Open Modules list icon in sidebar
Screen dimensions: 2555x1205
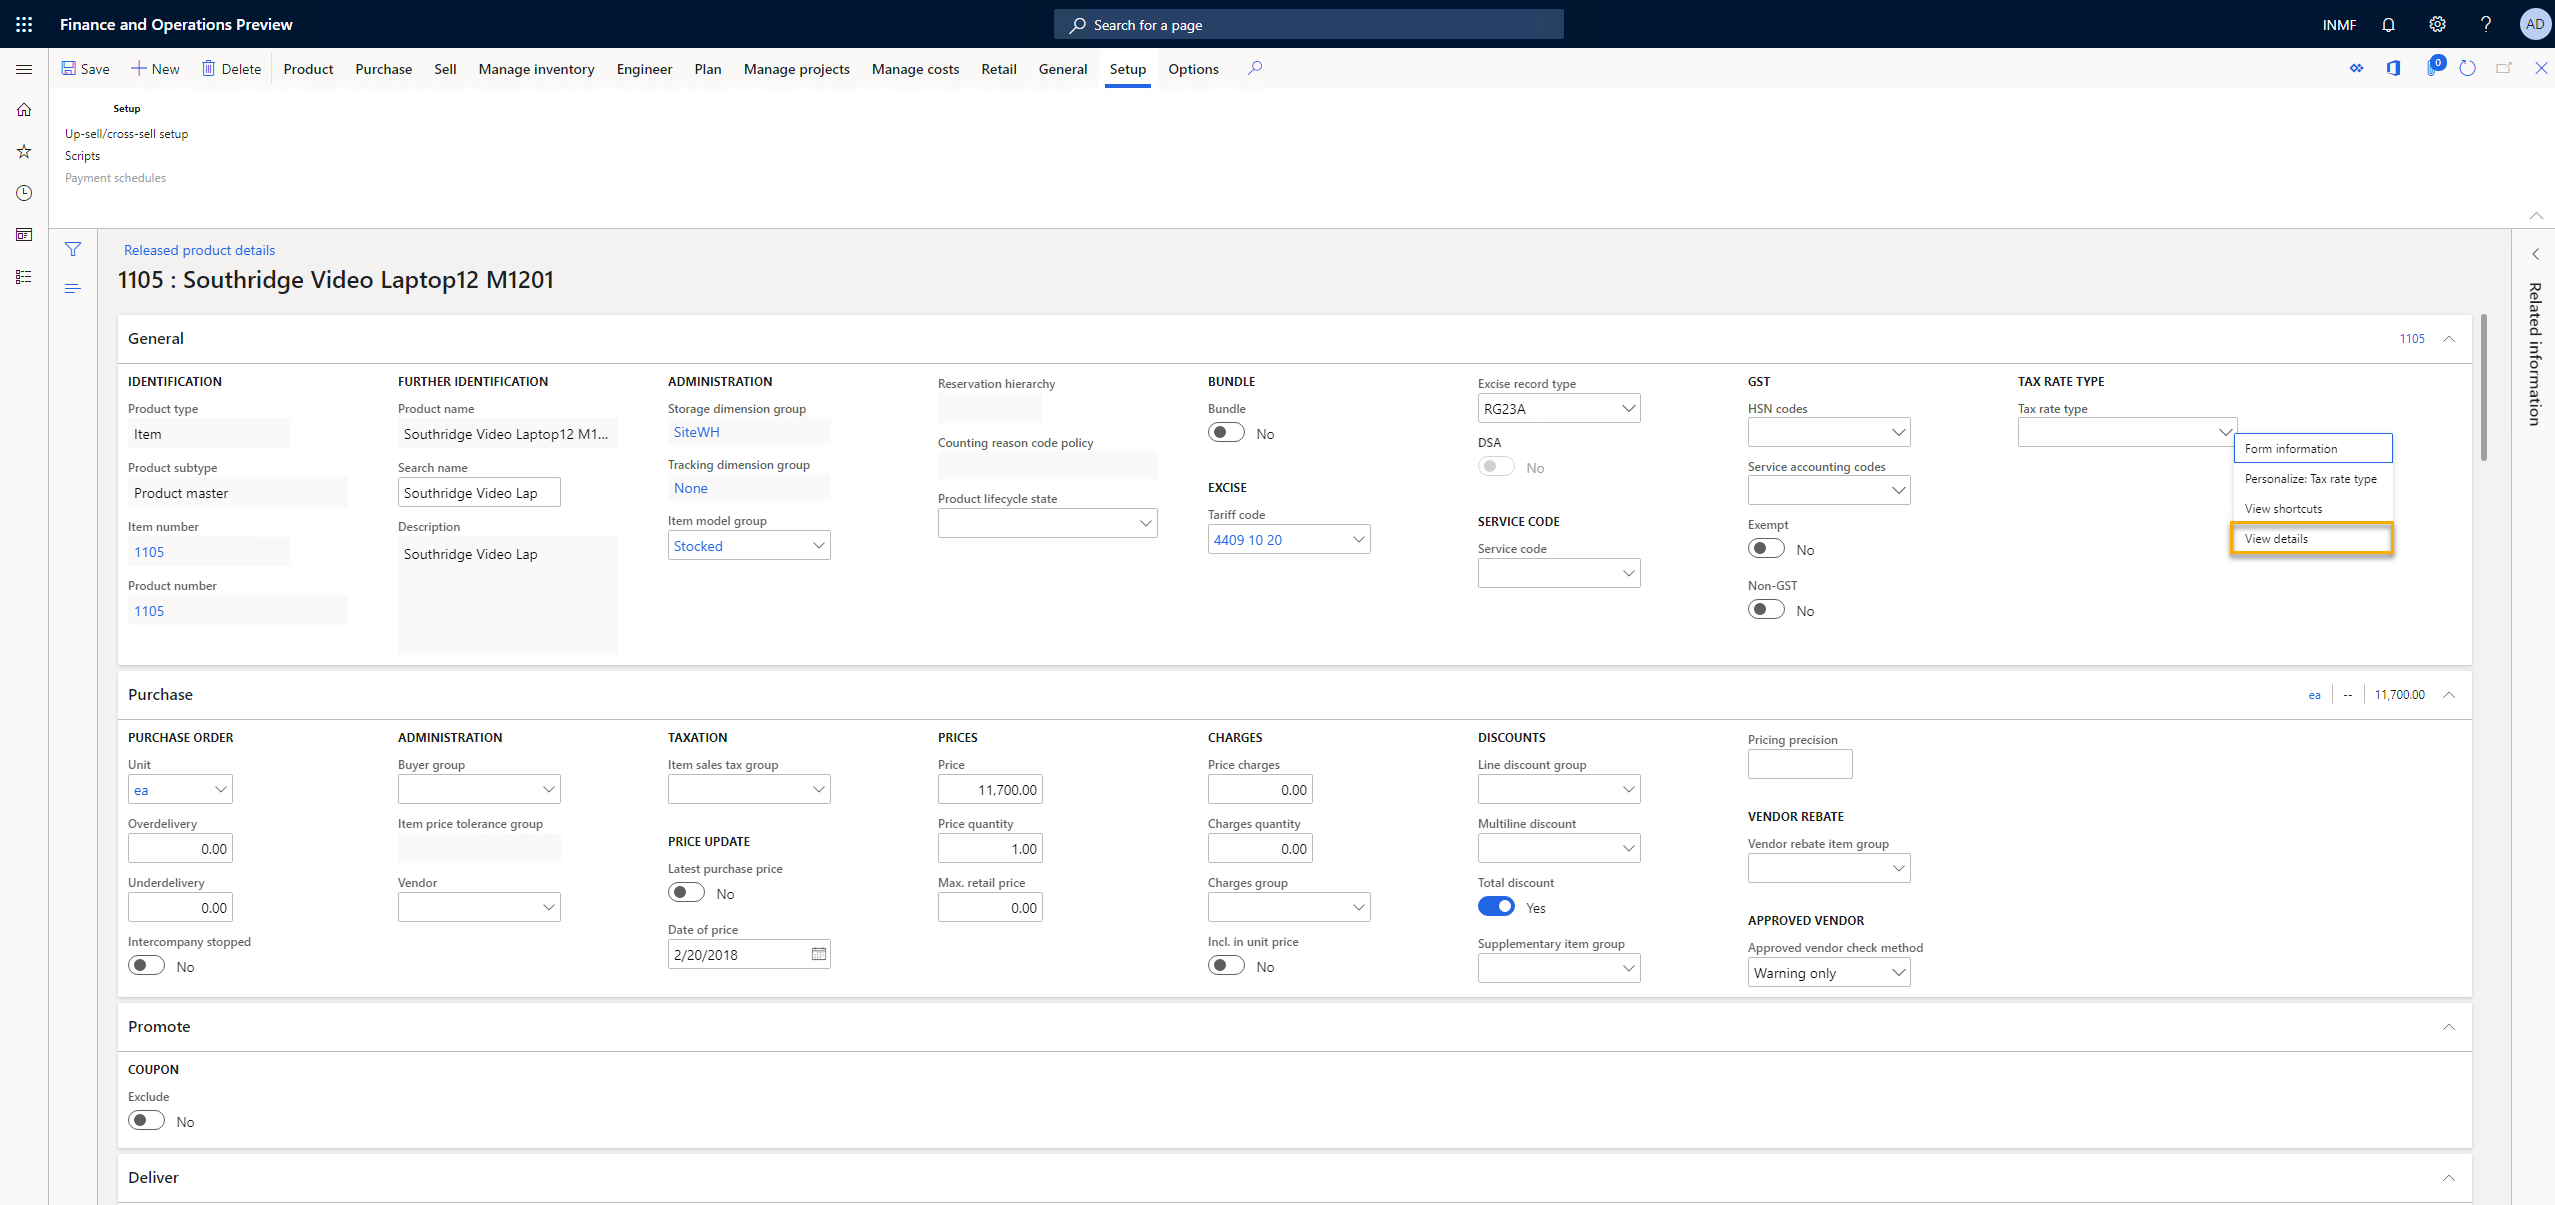(x=24, y=277)
